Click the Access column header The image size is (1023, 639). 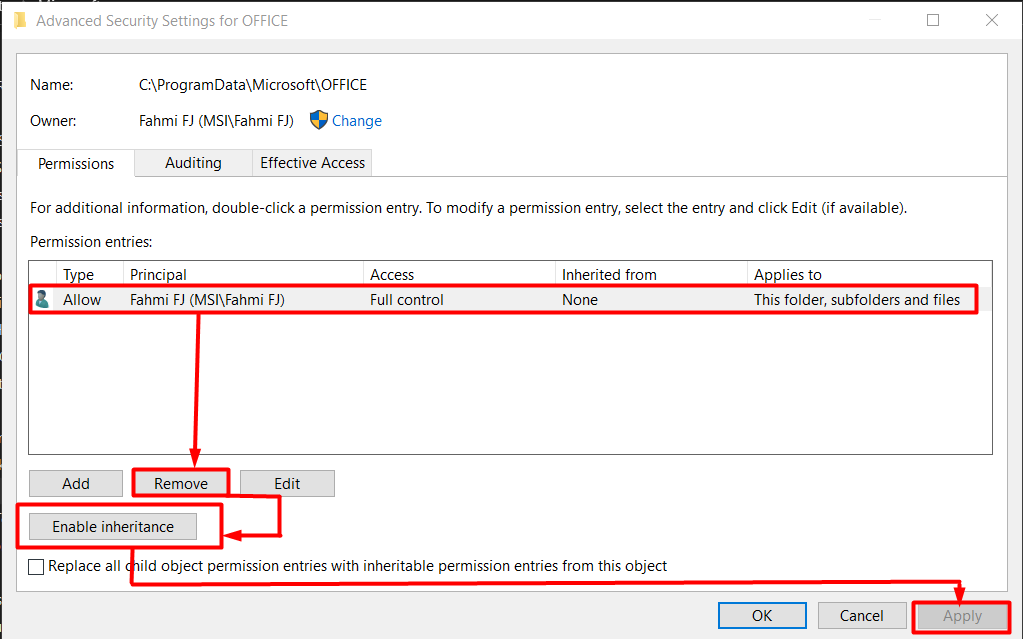point(392,274)
